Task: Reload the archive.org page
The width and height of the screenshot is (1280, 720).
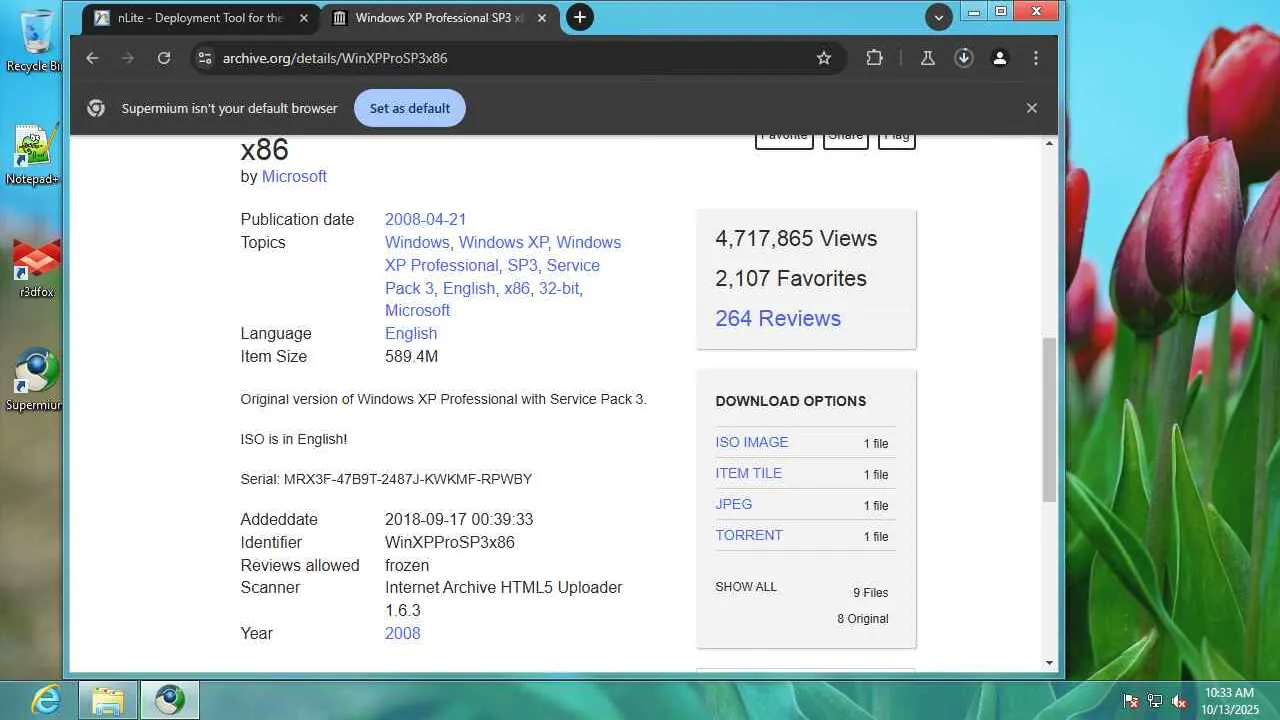Action: point(164,58)
